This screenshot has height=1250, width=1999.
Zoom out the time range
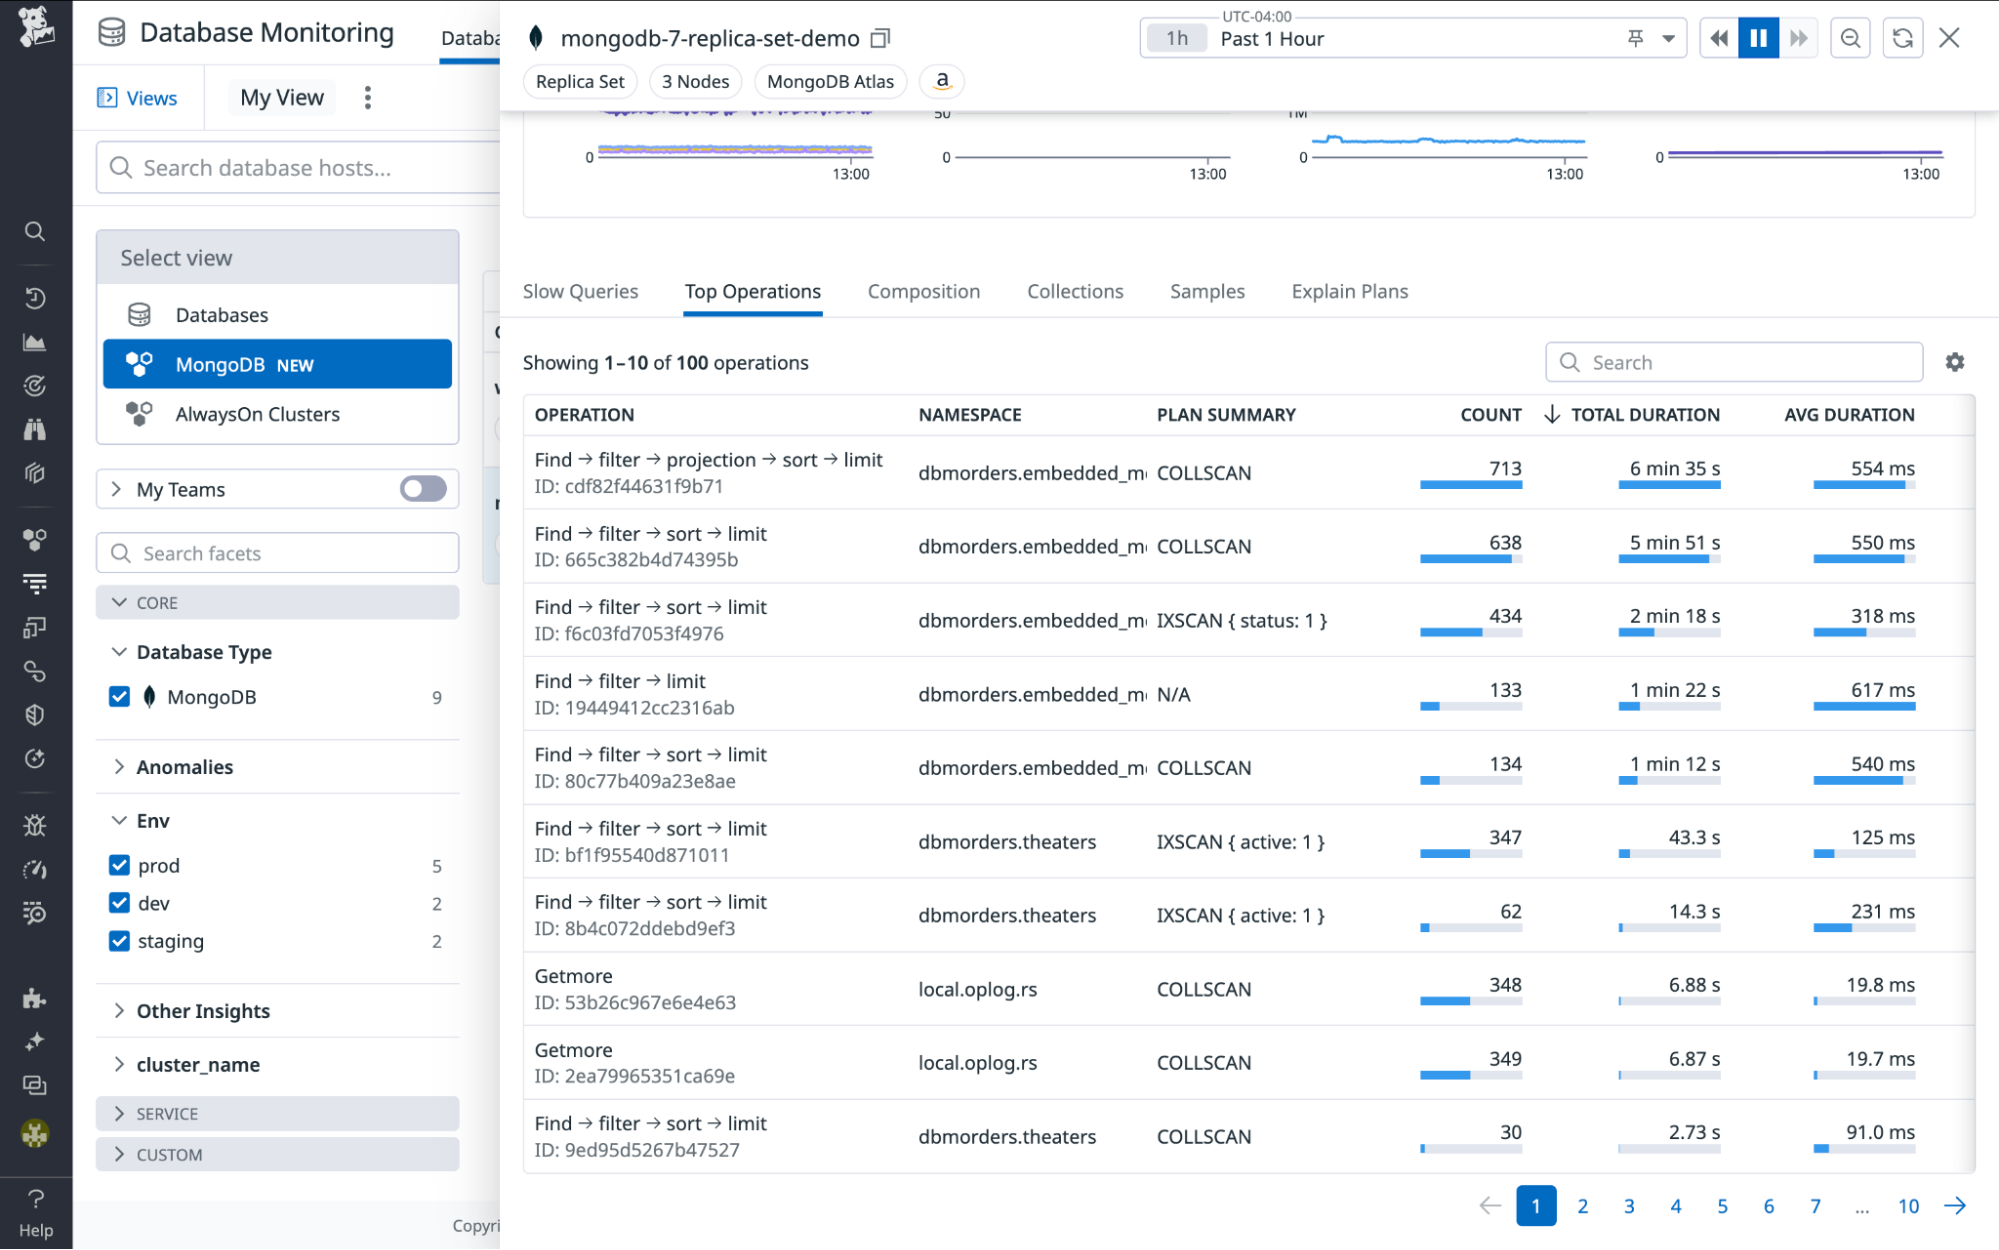1850,37
